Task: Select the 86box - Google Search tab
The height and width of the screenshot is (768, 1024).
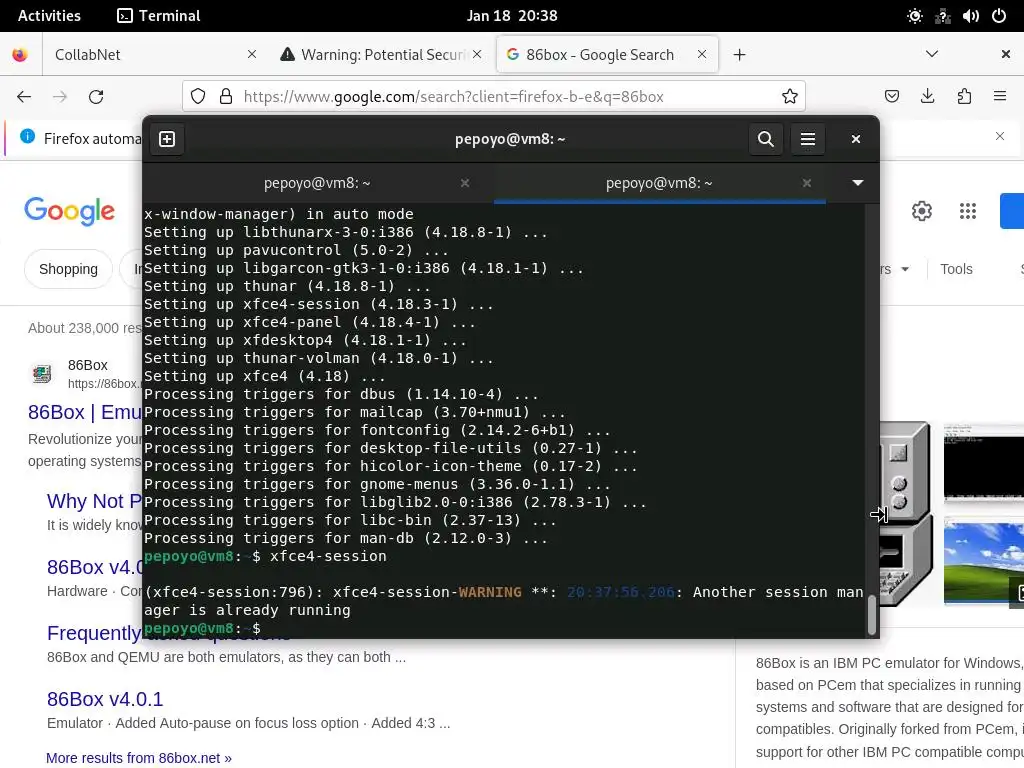Action: click(x=607, y=55)
